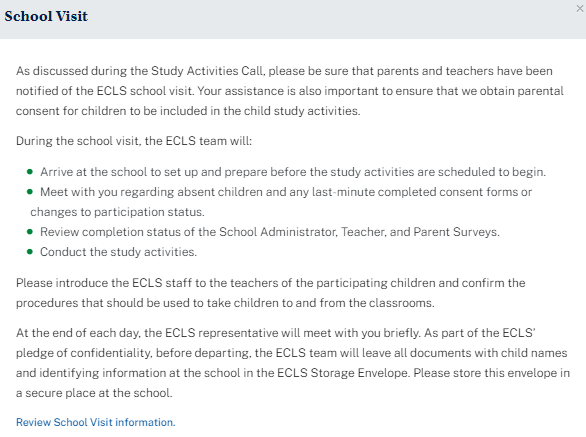The image size is (586, 437).
Task: Click the Conduct the study activities text
Action: click(x=118, y=252)
